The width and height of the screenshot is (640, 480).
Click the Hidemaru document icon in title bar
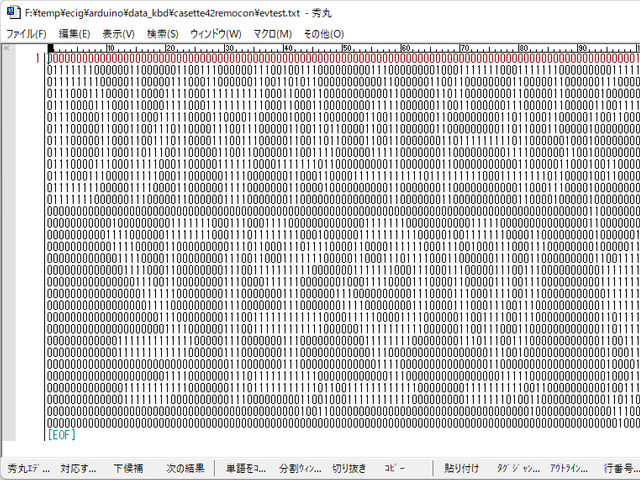tap(12, 10)
